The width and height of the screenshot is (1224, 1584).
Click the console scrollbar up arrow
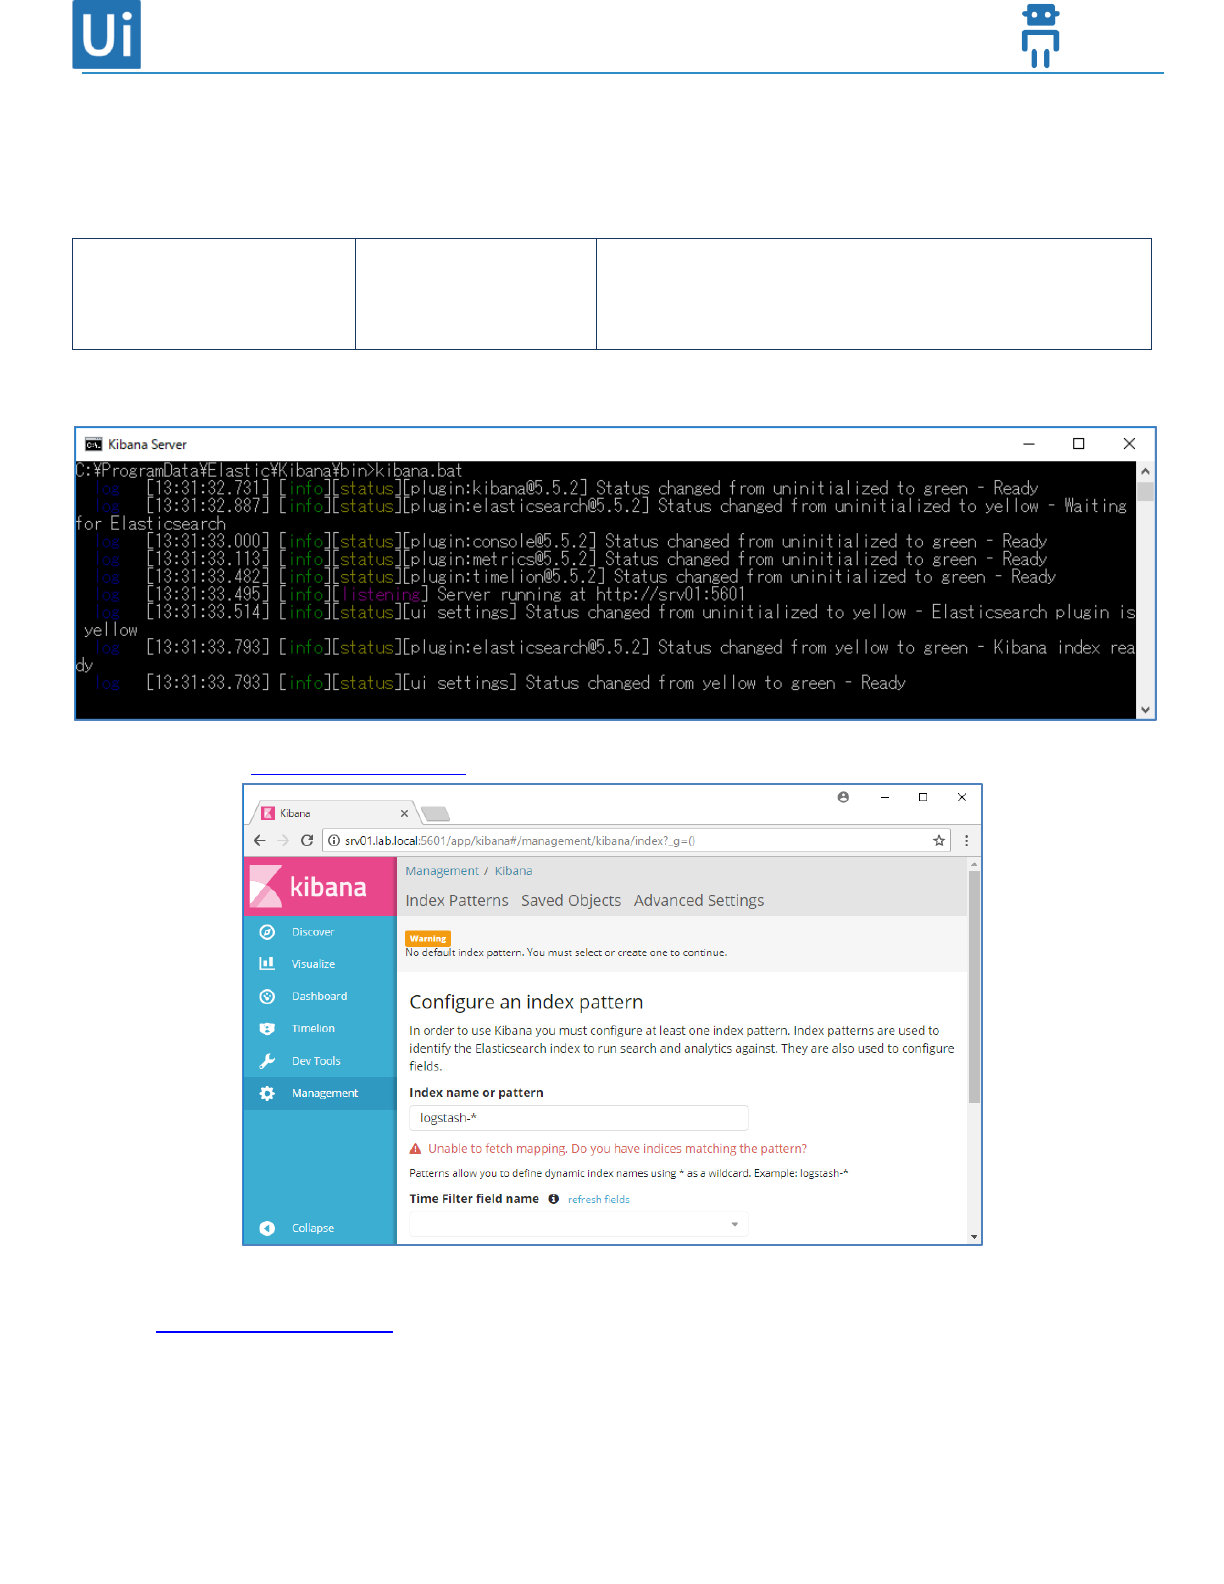click(1146, 471)
